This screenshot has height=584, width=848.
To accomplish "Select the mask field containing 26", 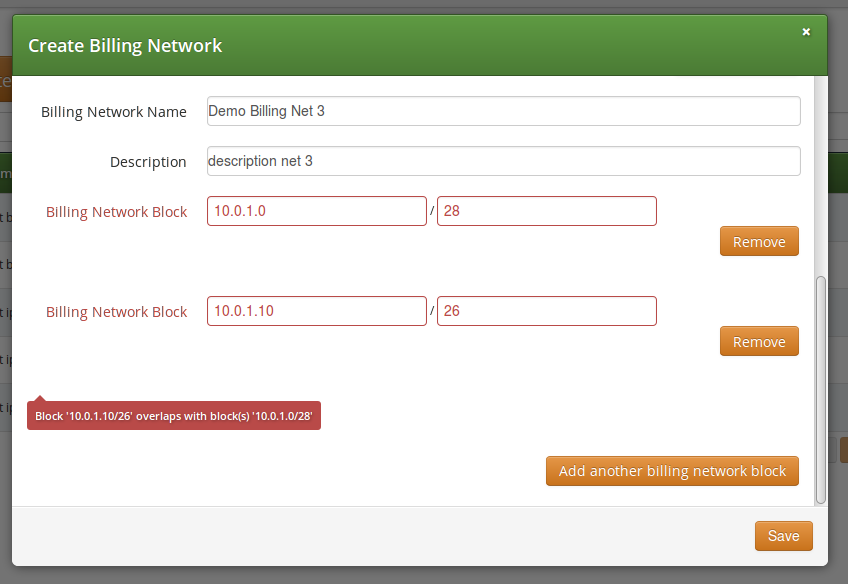I will tap(546, 311).
